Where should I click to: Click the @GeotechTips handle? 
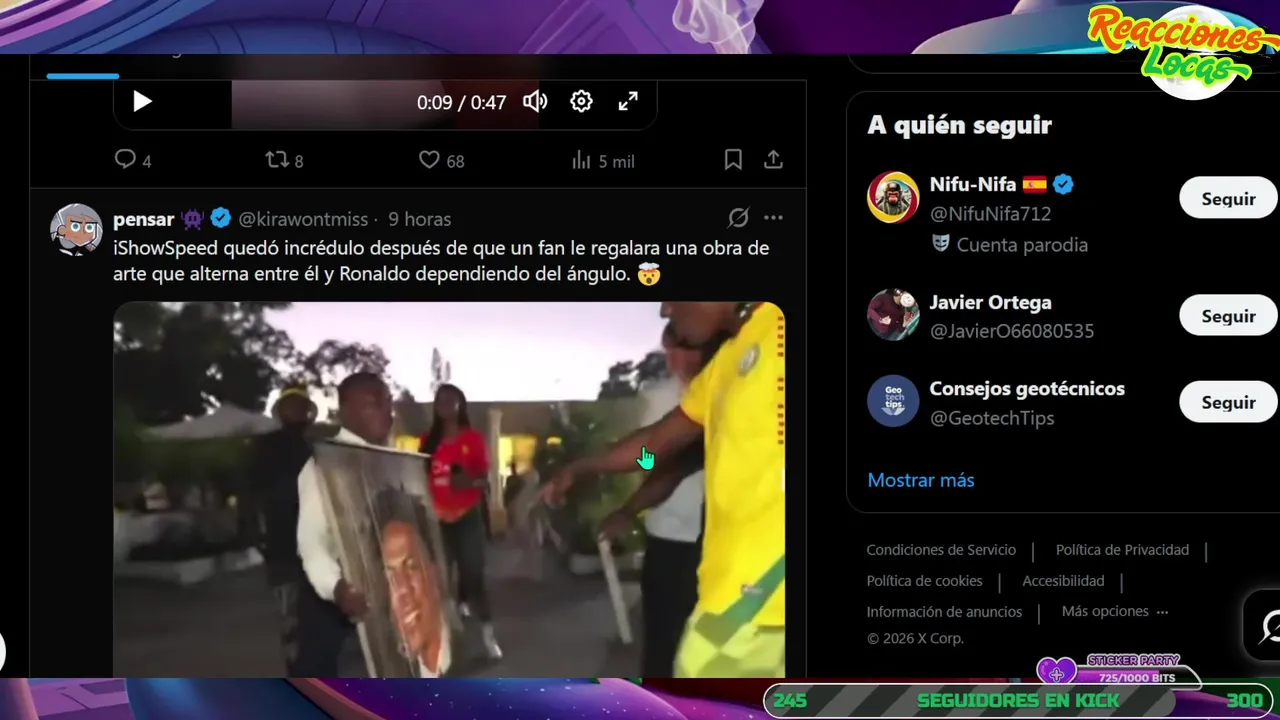coord(992,418)
